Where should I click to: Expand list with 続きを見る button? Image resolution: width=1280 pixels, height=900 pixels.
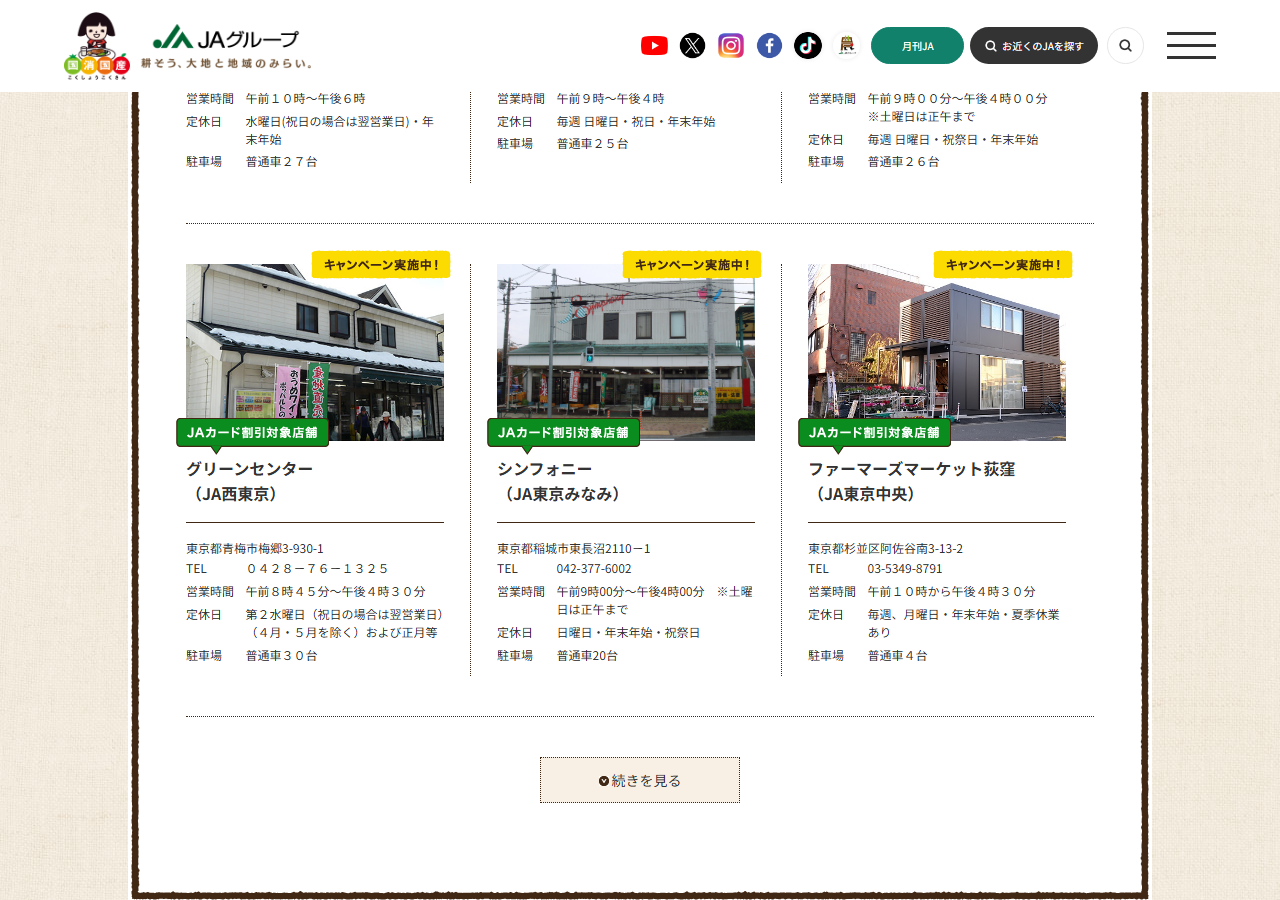coord(640,780)
